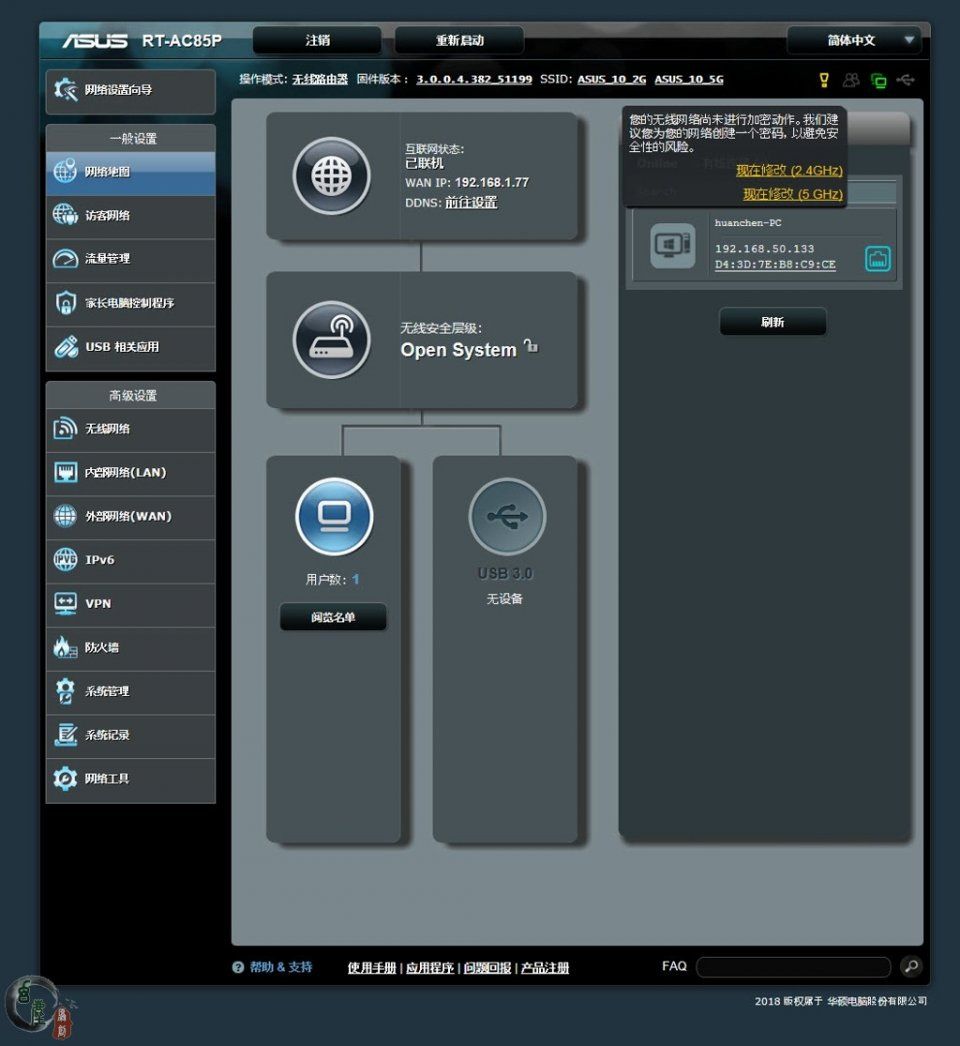Click the notification lightbulb icon in header
960x1046 pixels.
point(824,80)
